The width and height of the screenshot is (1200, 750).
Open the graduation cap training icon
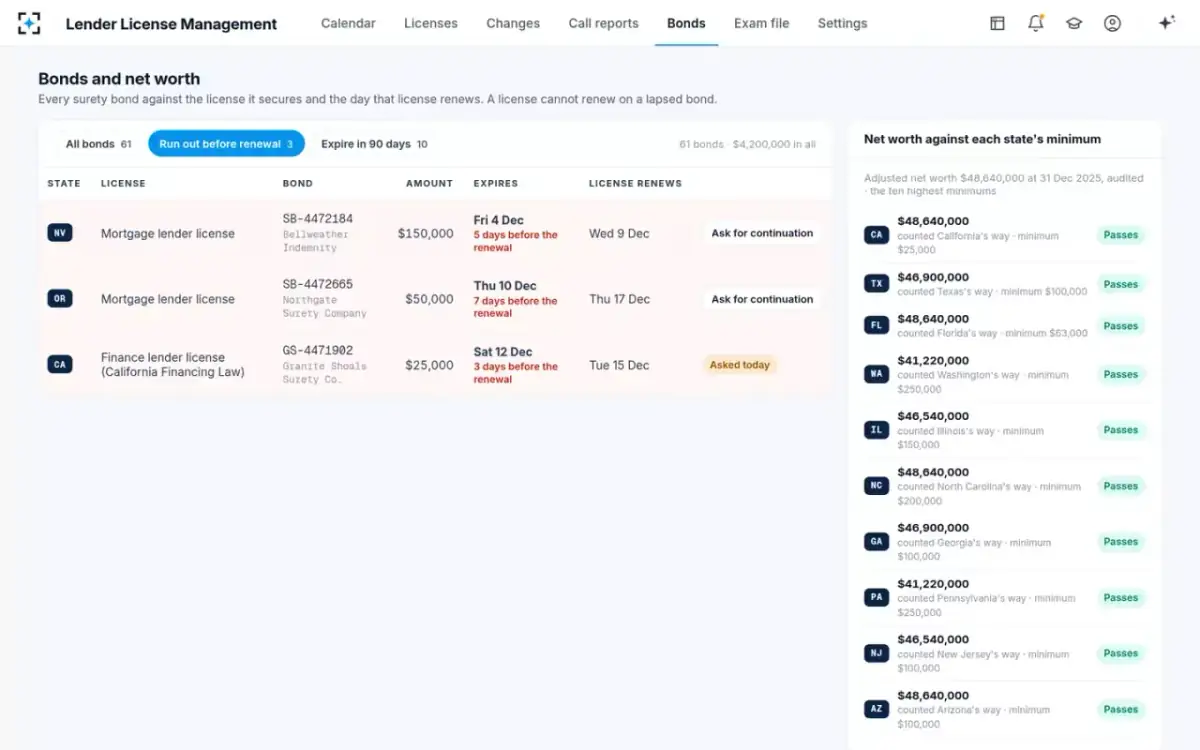click(1074, 23)
